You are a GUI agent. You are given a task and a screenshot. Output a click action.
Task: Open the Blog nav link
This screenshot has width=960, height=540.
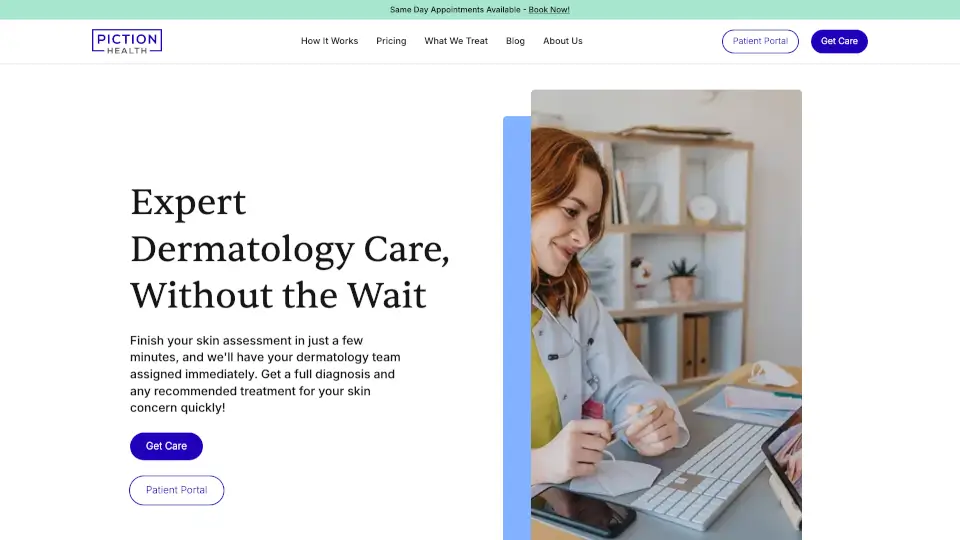[x=515, y=41]
